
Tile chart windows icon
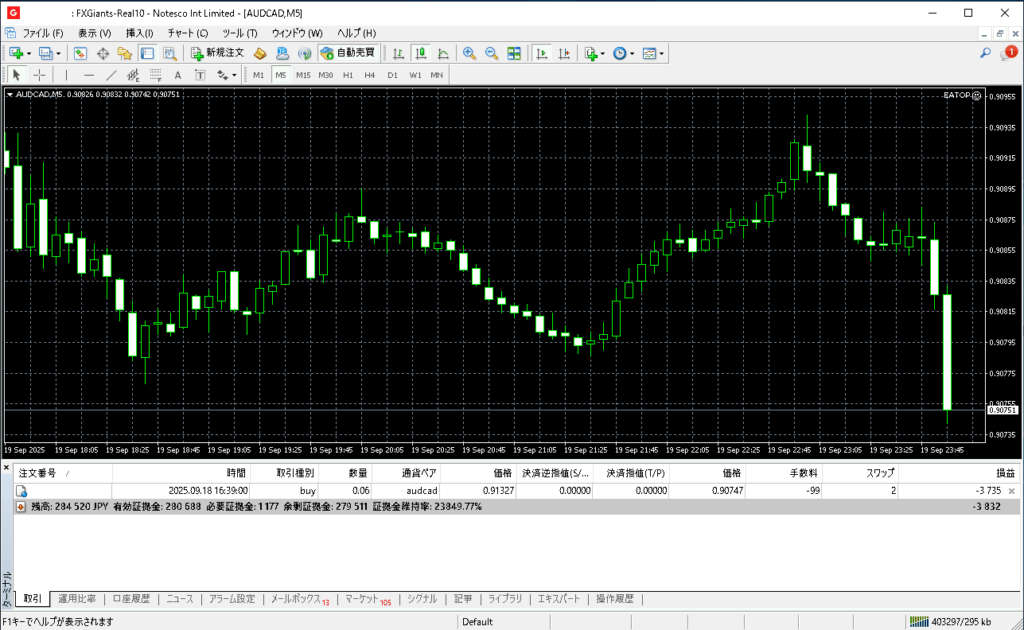coord(514,53)
